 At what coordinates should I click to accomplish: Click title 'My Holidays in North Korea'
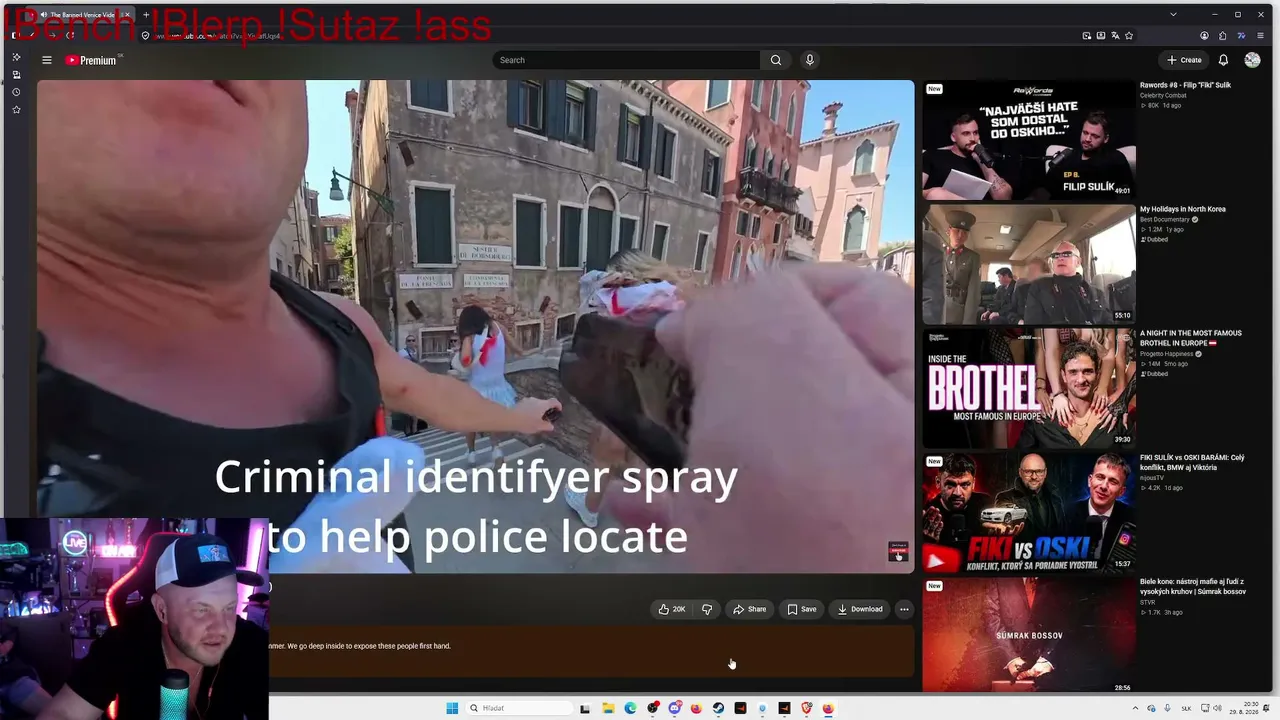pos(1183,209)
